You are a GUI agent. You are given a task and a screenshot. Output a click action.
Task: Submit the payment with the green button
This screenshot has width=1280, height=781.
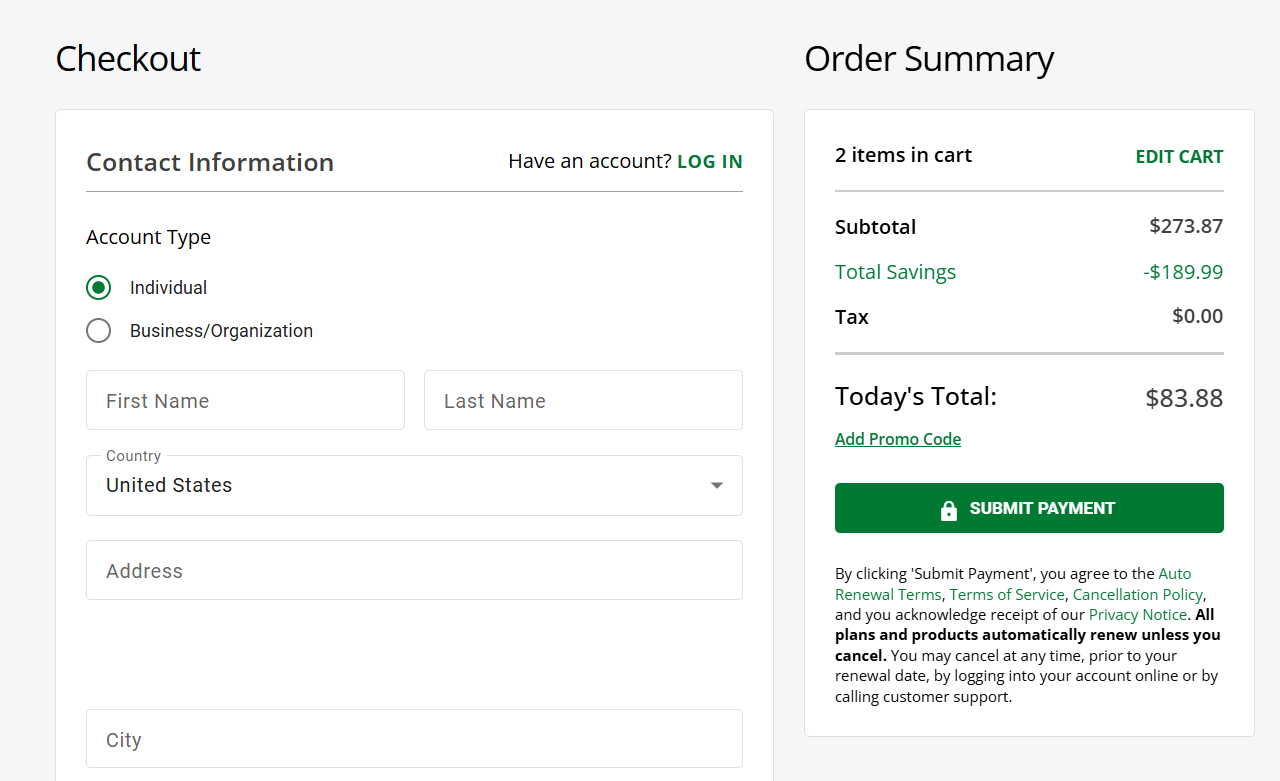point(1029,508)
